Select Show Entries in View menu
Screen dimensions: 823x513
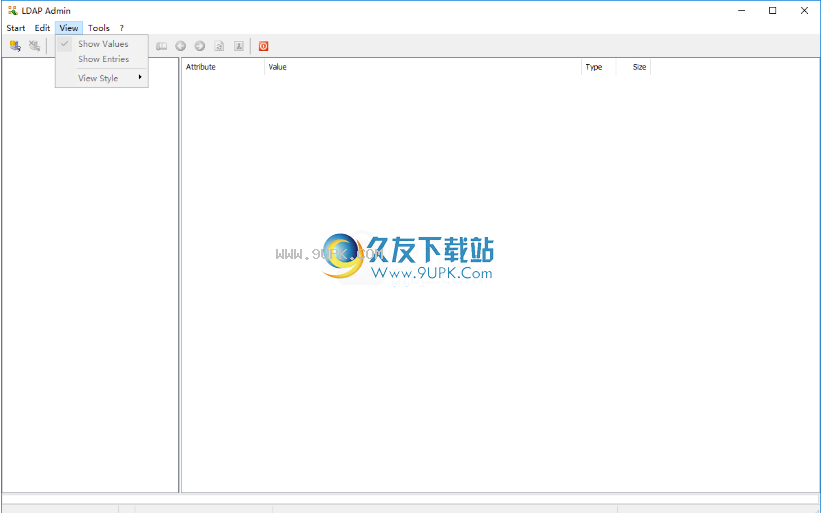pos(102,59)
